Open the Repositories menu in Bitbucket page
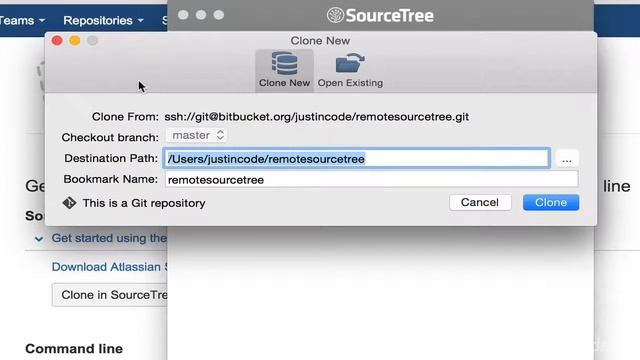Viewport: 640px width, 360px height. click(x=103, y=20)
